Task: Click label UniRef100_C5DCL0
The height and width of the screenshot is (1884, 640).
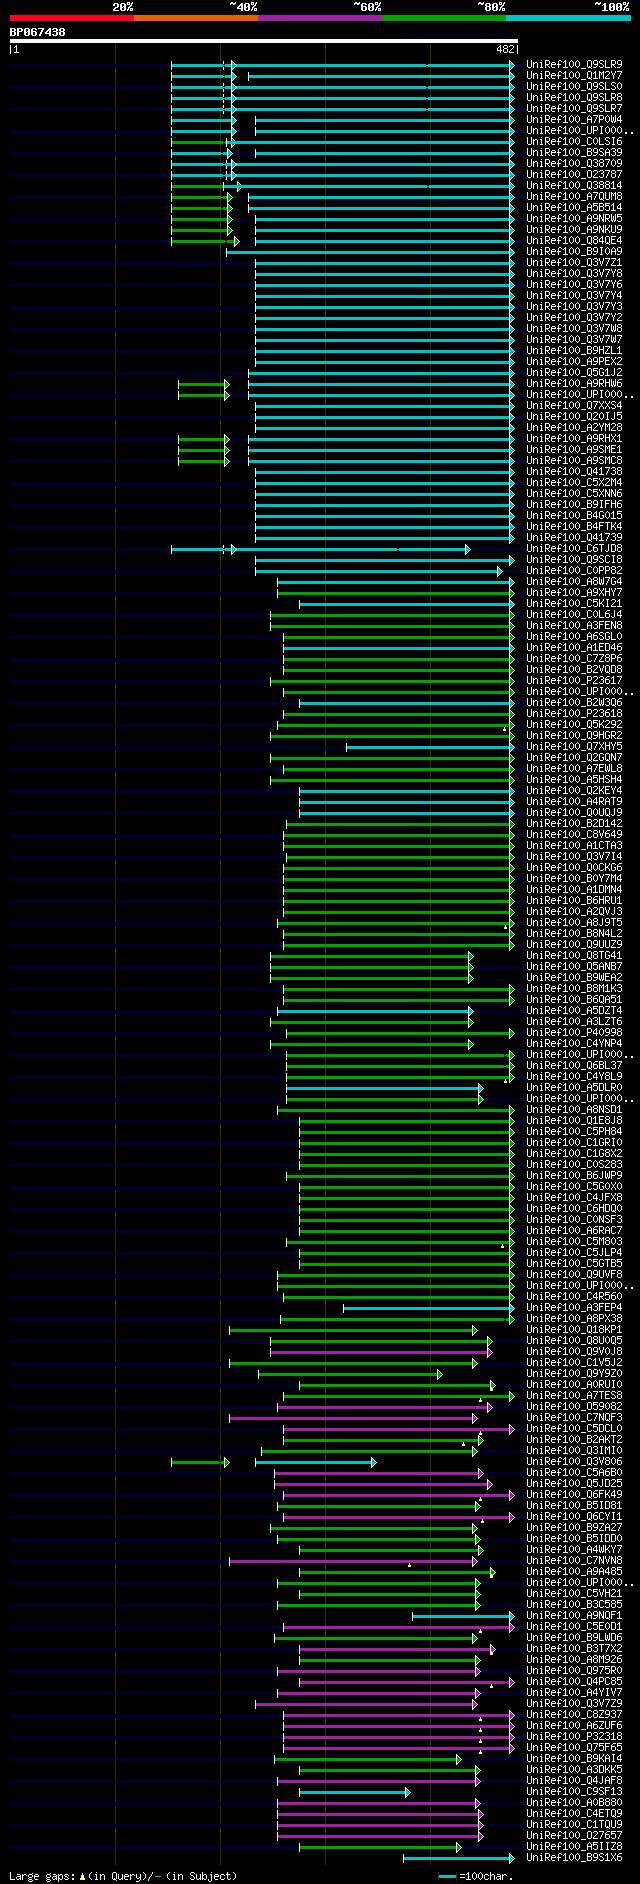Action: click(x=574, y=1428)
